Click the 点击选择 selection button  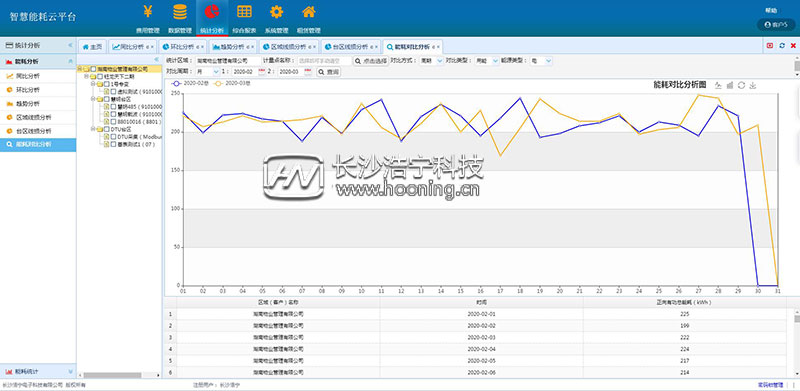tap(371, 61)
